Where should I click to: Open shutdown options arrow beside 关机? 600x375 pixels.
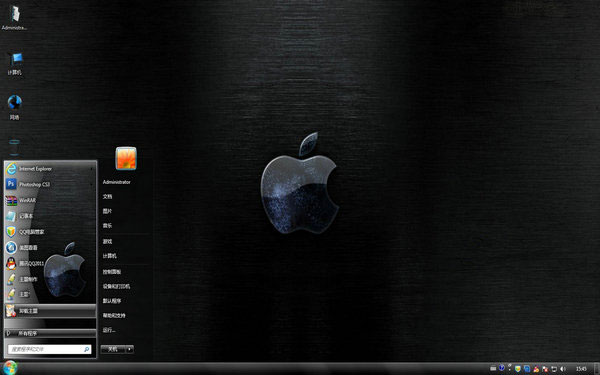pos(130,349)
